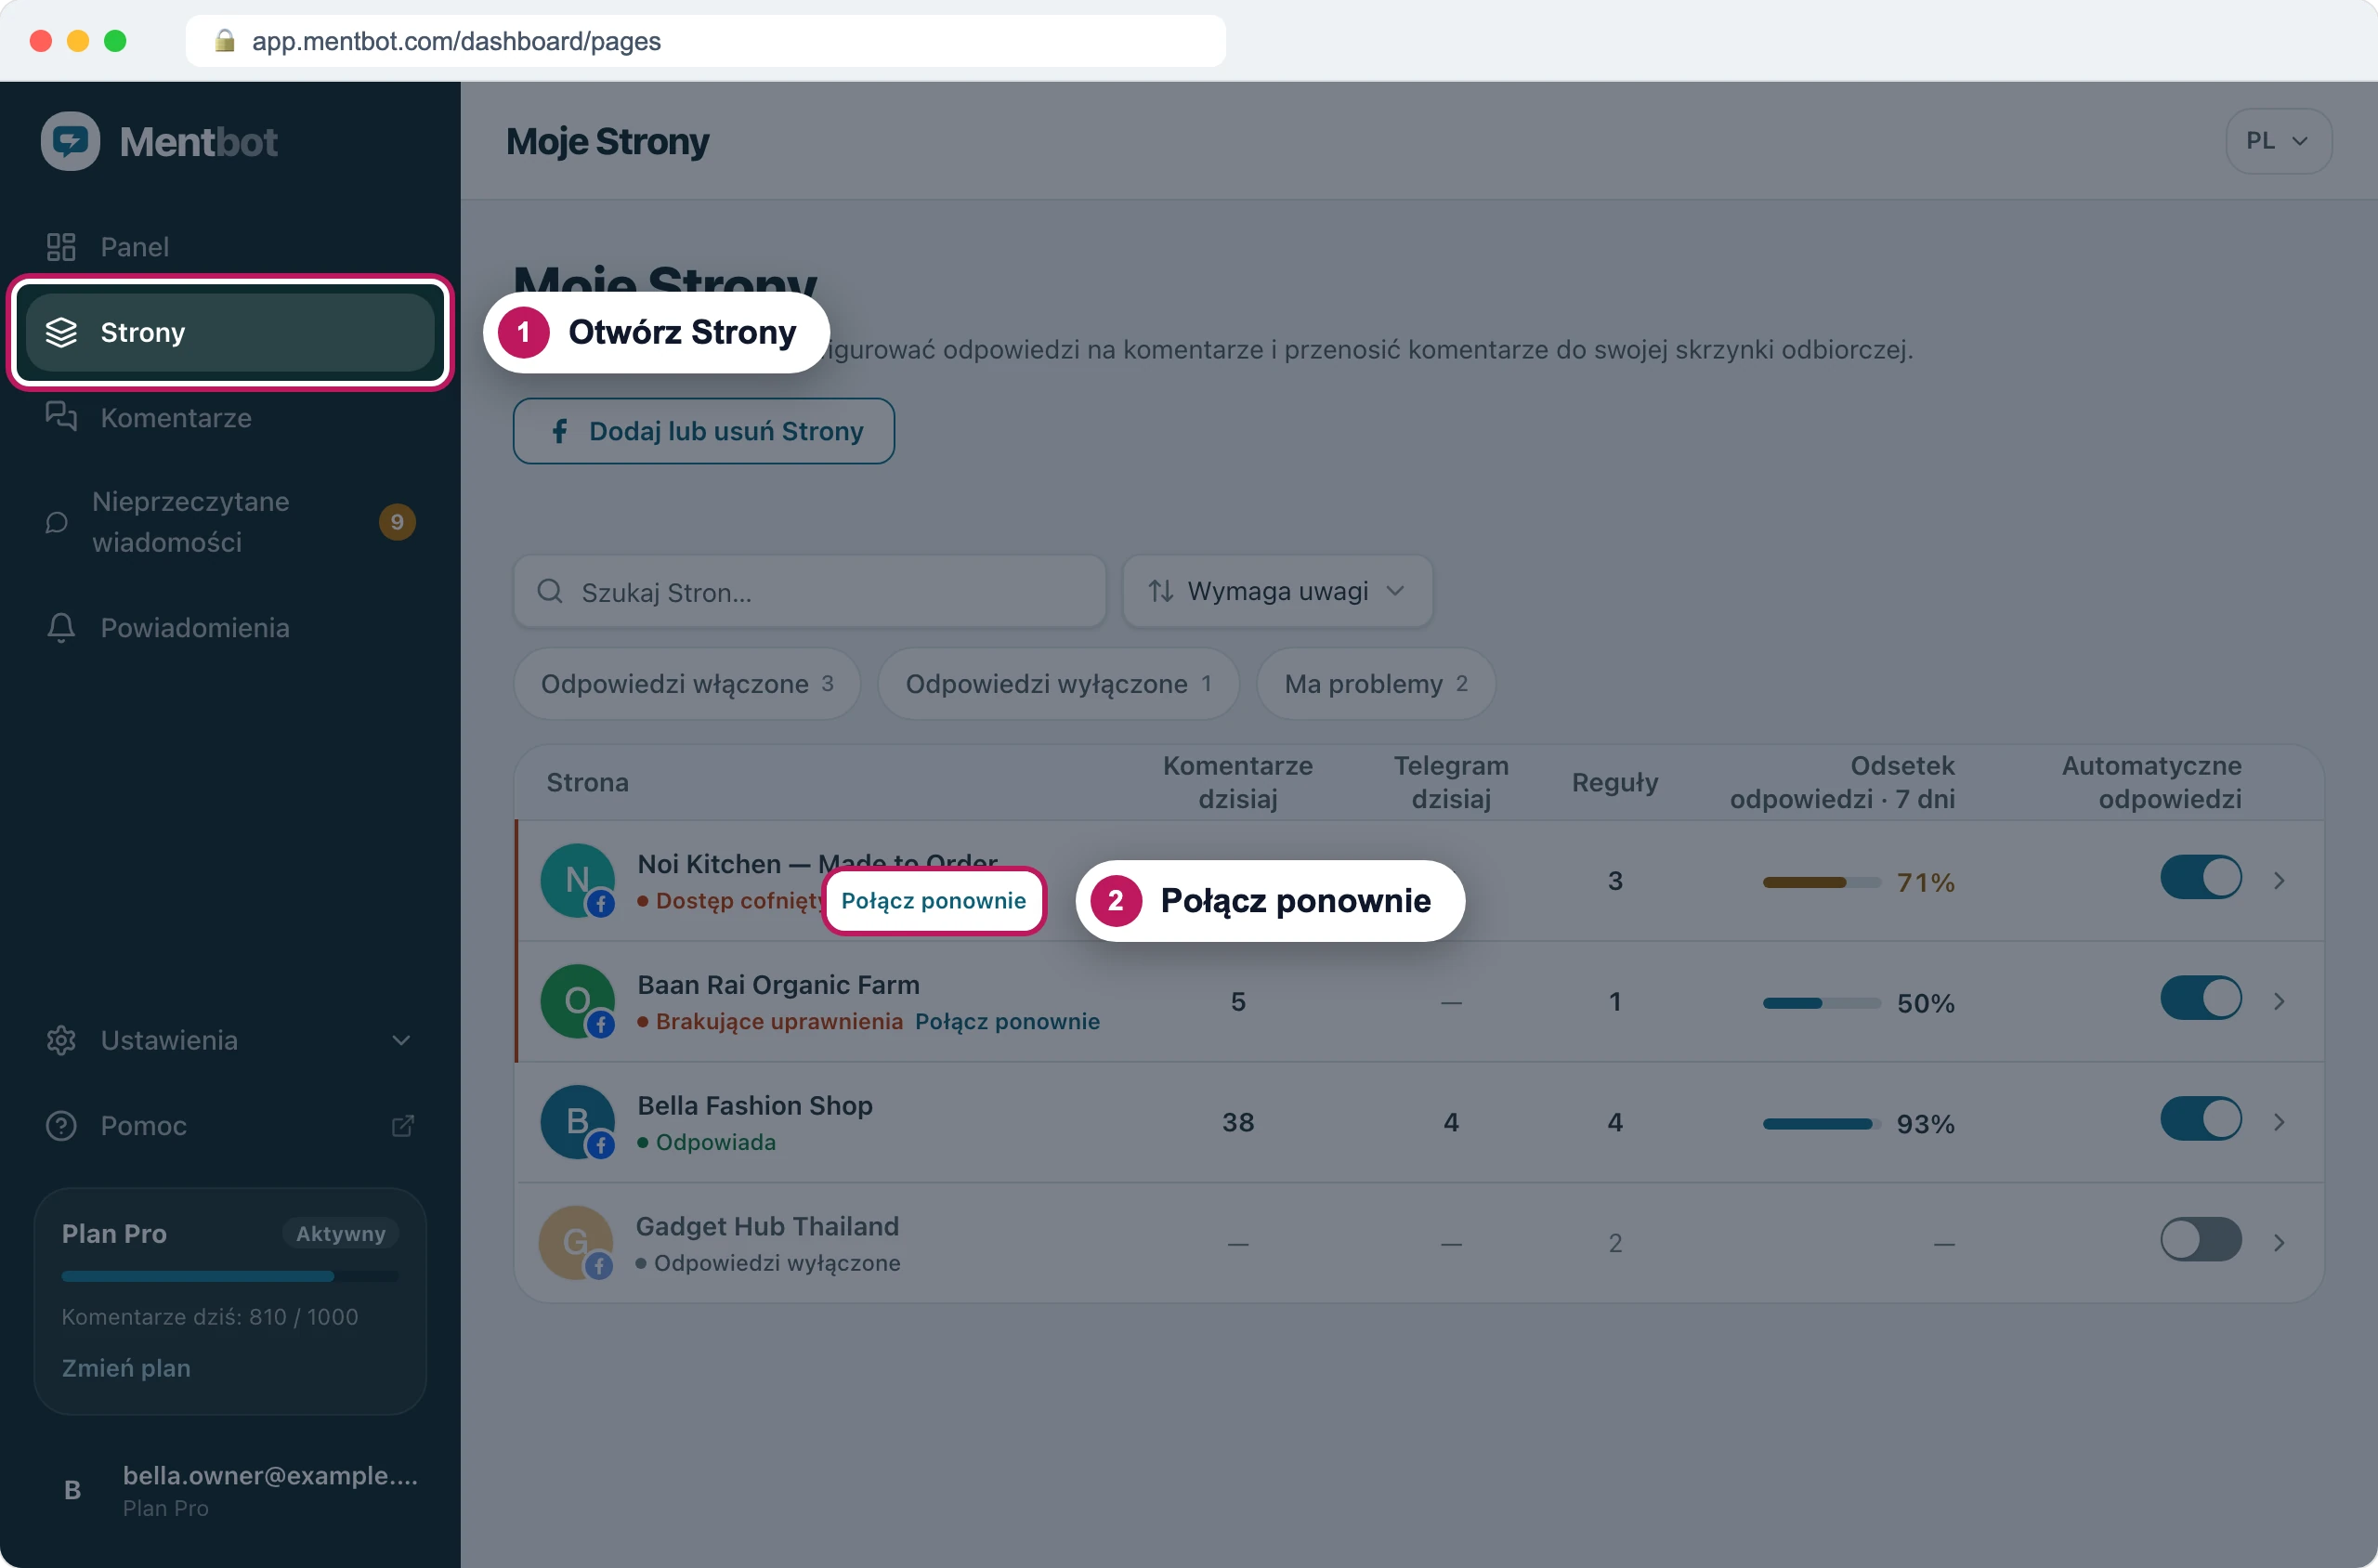
Task: Open the Wymaga uwagi sort dropdown
Action: coord(1277,591)
